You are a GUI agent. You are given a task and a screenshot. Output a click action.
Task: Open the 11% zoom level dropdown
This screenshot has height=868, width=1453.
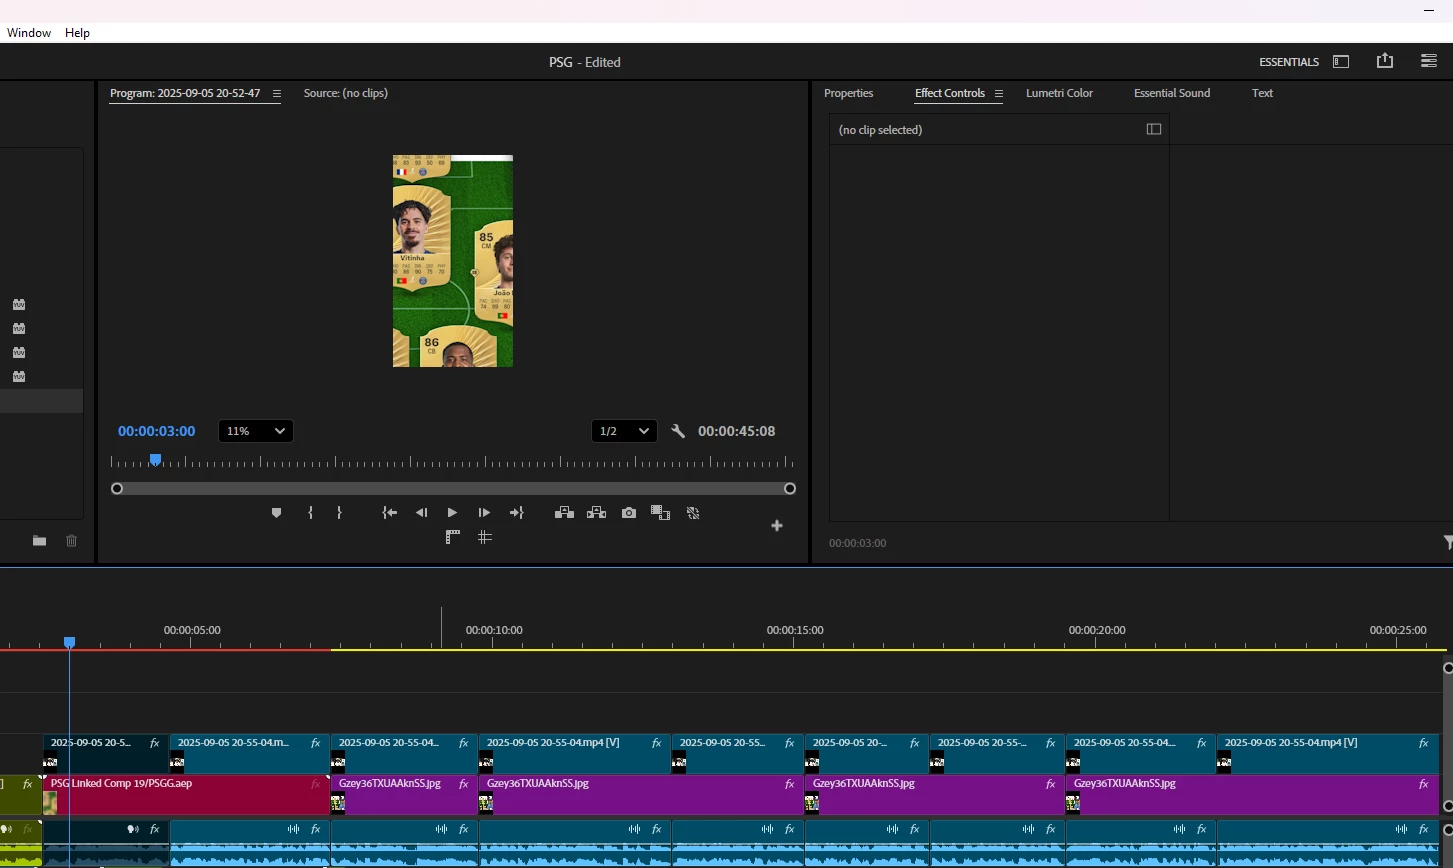pyautogui.click(x=255, y=431)
